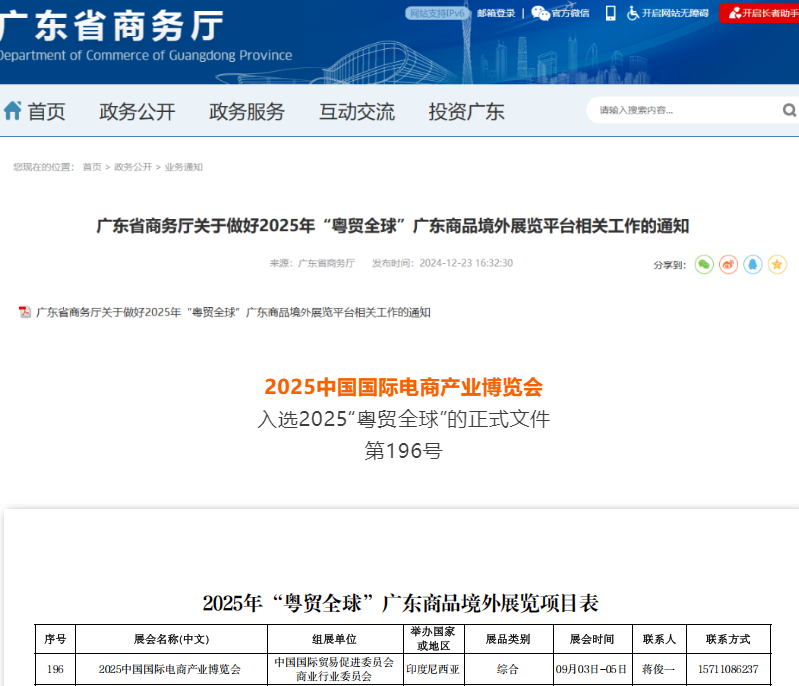Viewport: 799px width, 686px height.
Task: Click breadcrumb link 业务通知
Action: (183, 167)
